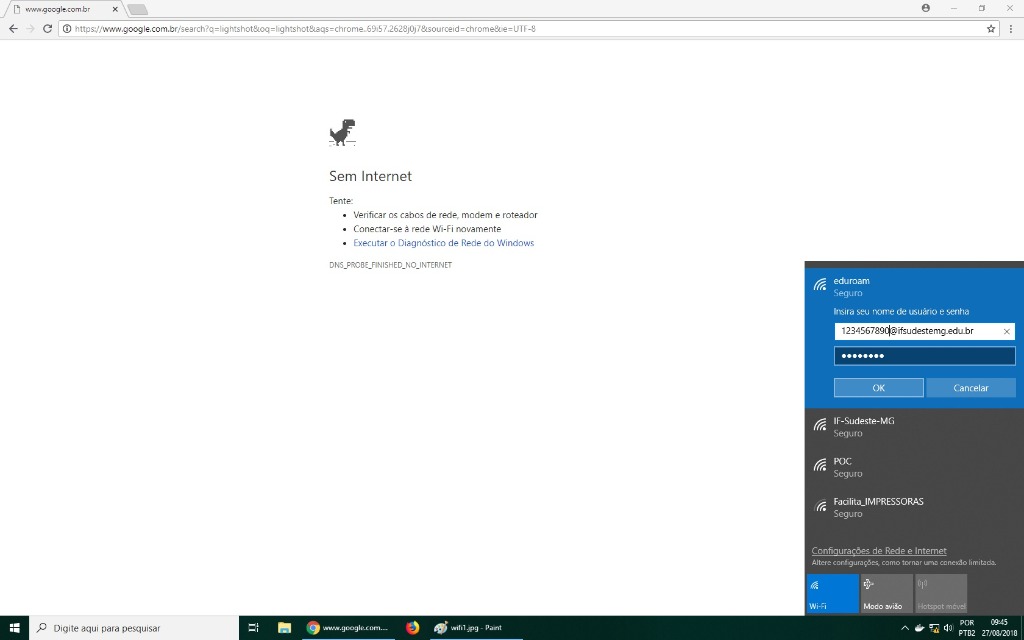Open Executar o Diagnóstico de Rede link
Viewport: 1024px width, 640px height.
(443, 243)
